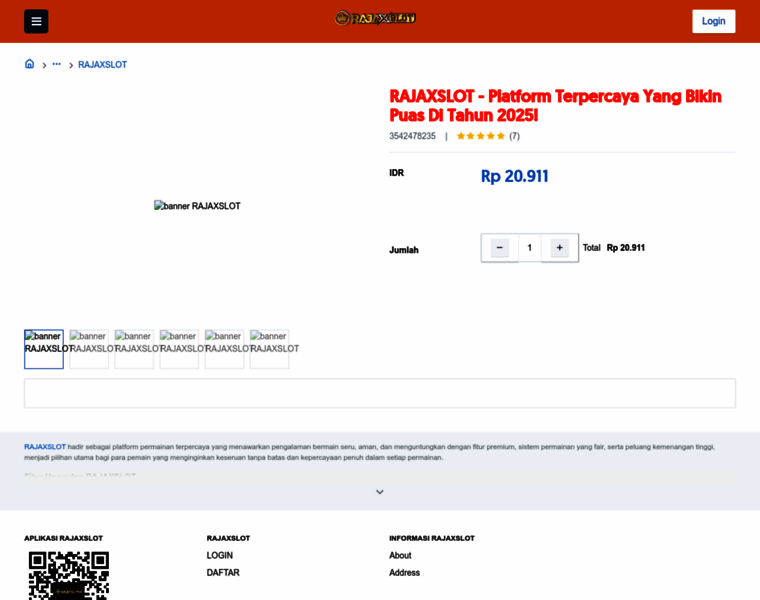The height and width of the screenshot is (600, 760).
Task: Click the INFORMASI RAJAXSLOT heading
Action: (432, 538)
